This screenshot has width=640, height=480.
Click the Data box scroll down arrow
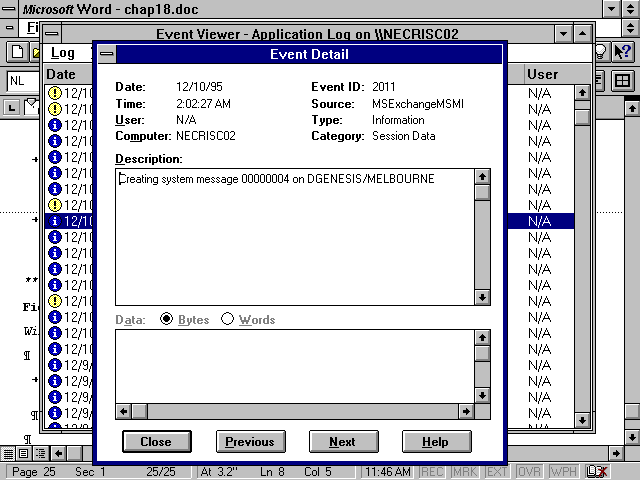coord(482,395)
